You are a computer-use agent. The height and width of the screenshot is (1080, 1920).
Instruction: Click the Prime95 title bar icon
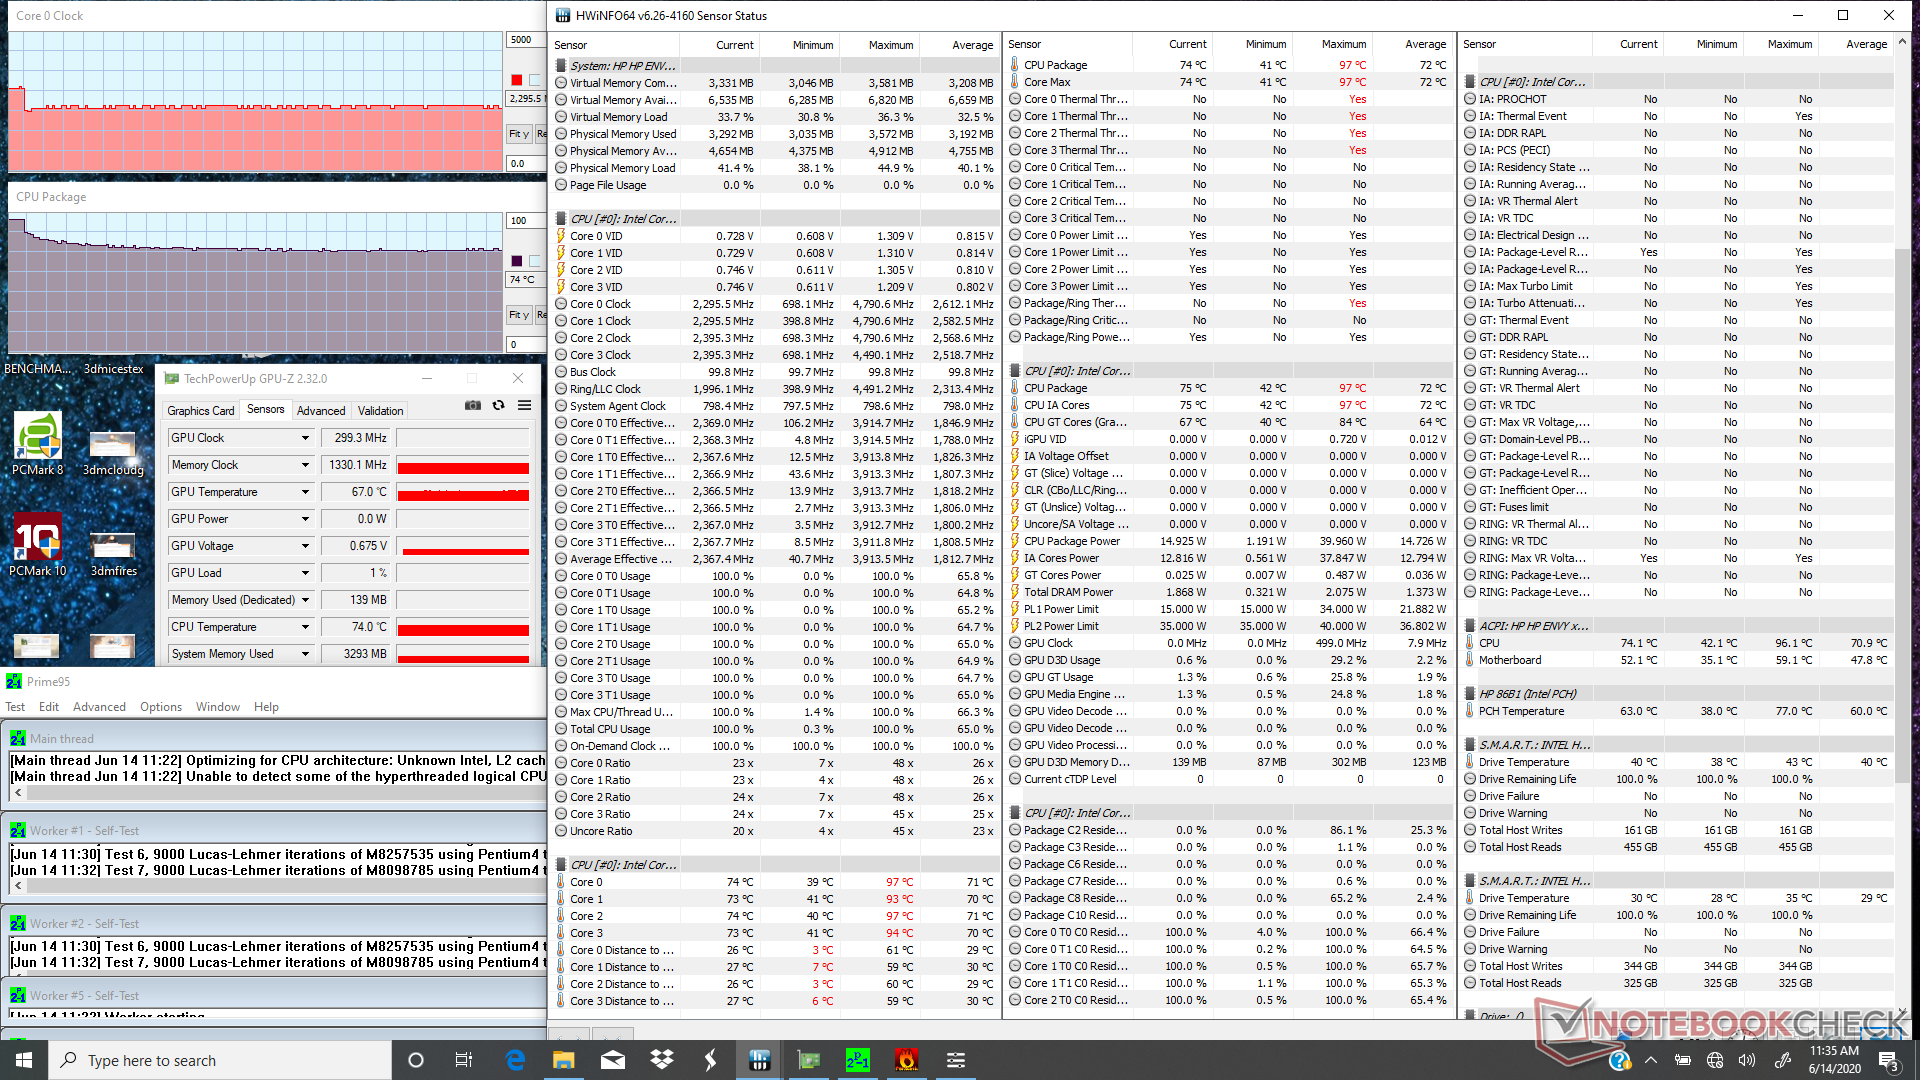pyautogui.click(x=14, y=681)
